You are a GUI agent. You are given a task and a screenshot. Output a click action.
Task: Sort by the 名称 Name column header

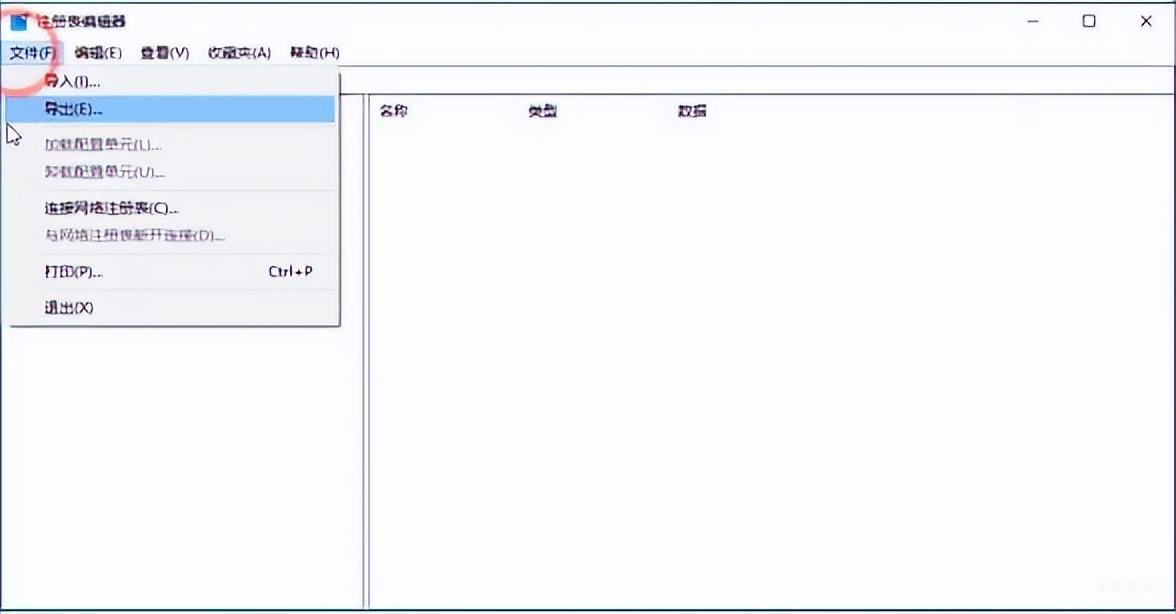pos(394,111)
